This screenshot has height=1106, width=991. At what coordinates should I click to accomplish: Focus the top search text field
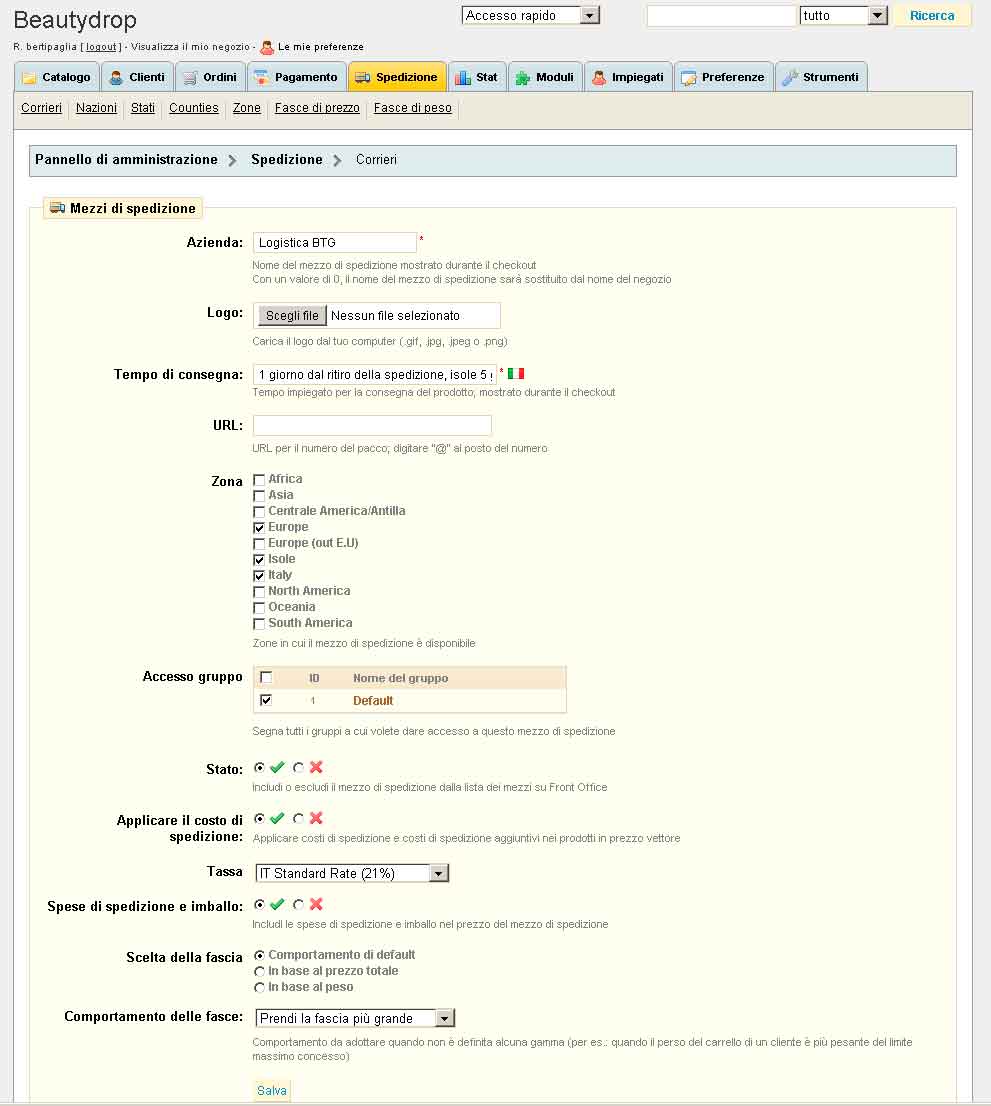click(722, 16)
